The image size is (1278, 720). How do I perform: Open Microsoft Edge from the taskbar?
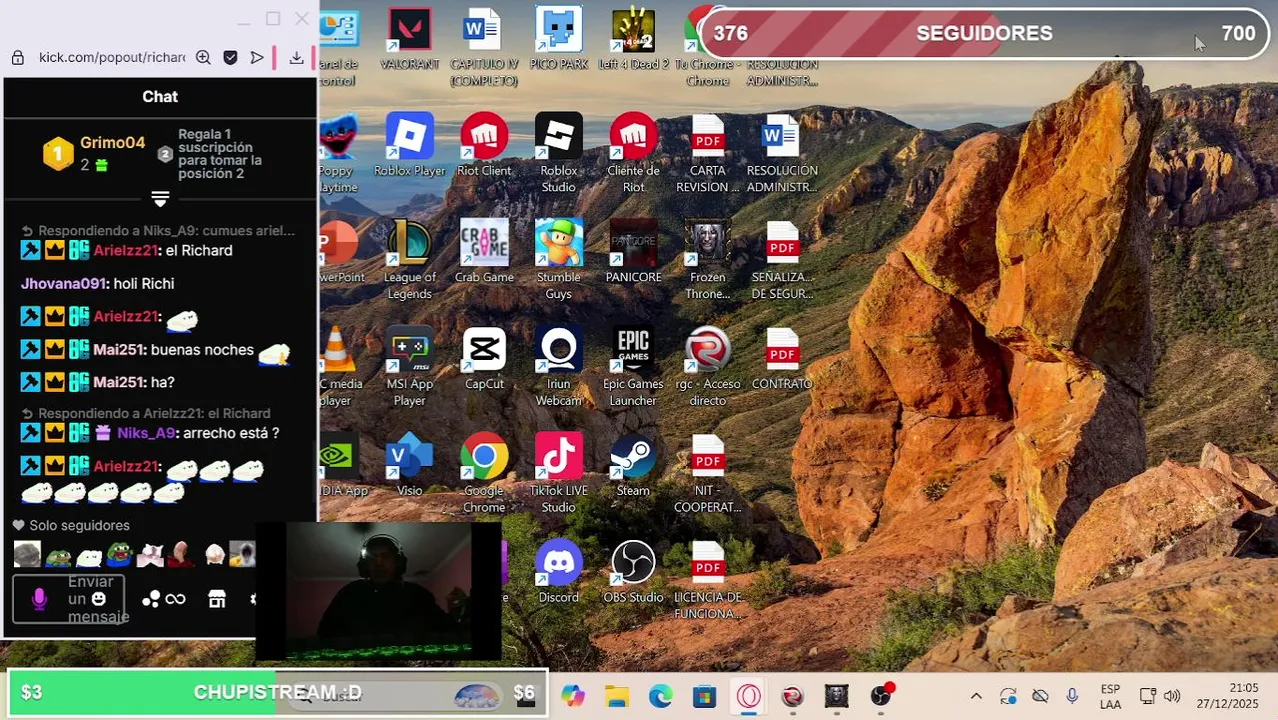coord(661,696)
